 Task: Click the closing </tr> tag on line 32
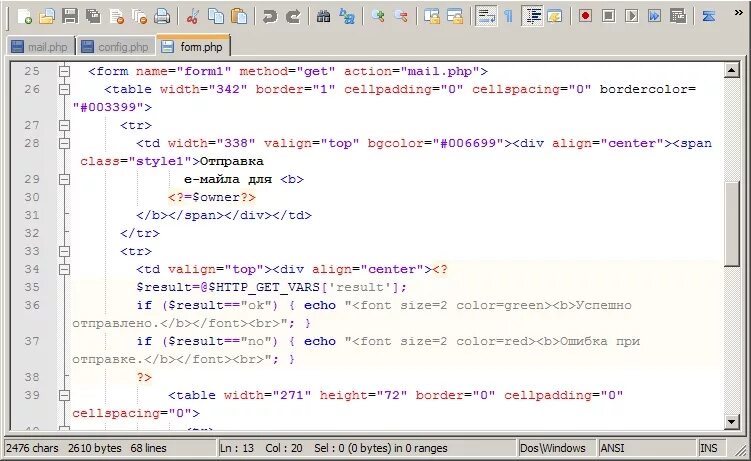point(140,234)
